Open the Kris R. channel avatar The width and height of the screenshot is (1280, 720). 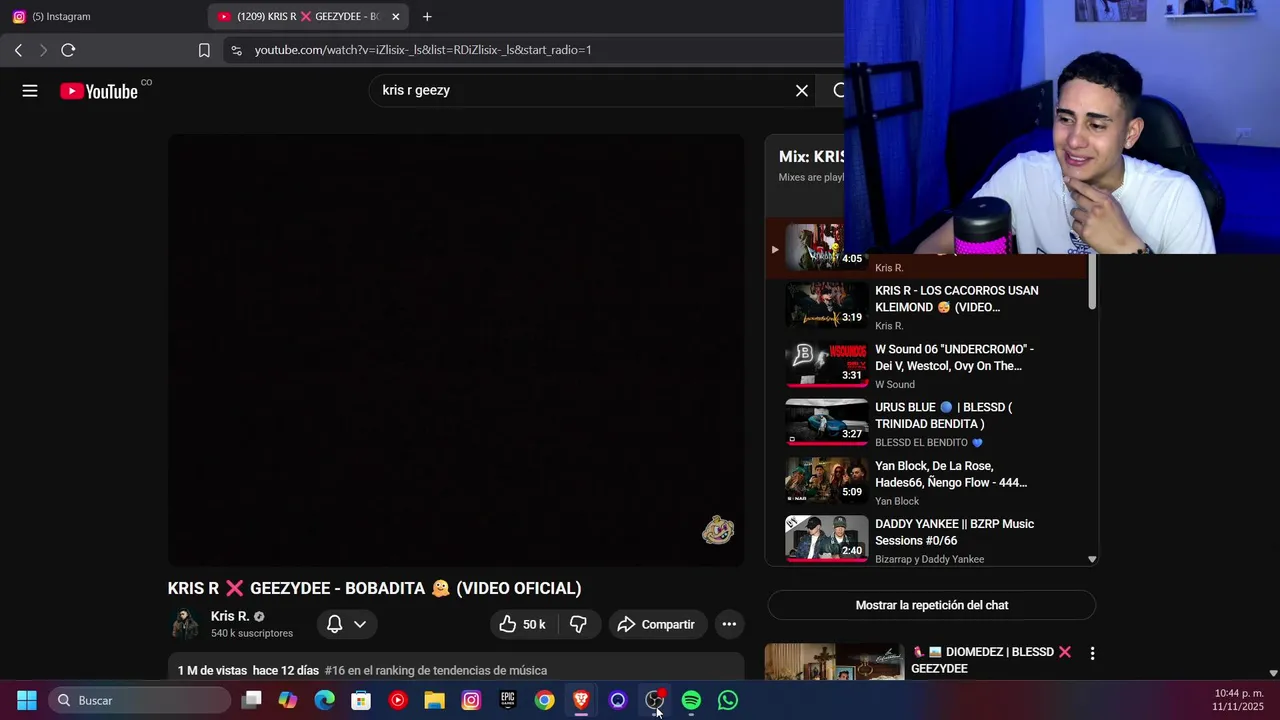tap(184, 624)
